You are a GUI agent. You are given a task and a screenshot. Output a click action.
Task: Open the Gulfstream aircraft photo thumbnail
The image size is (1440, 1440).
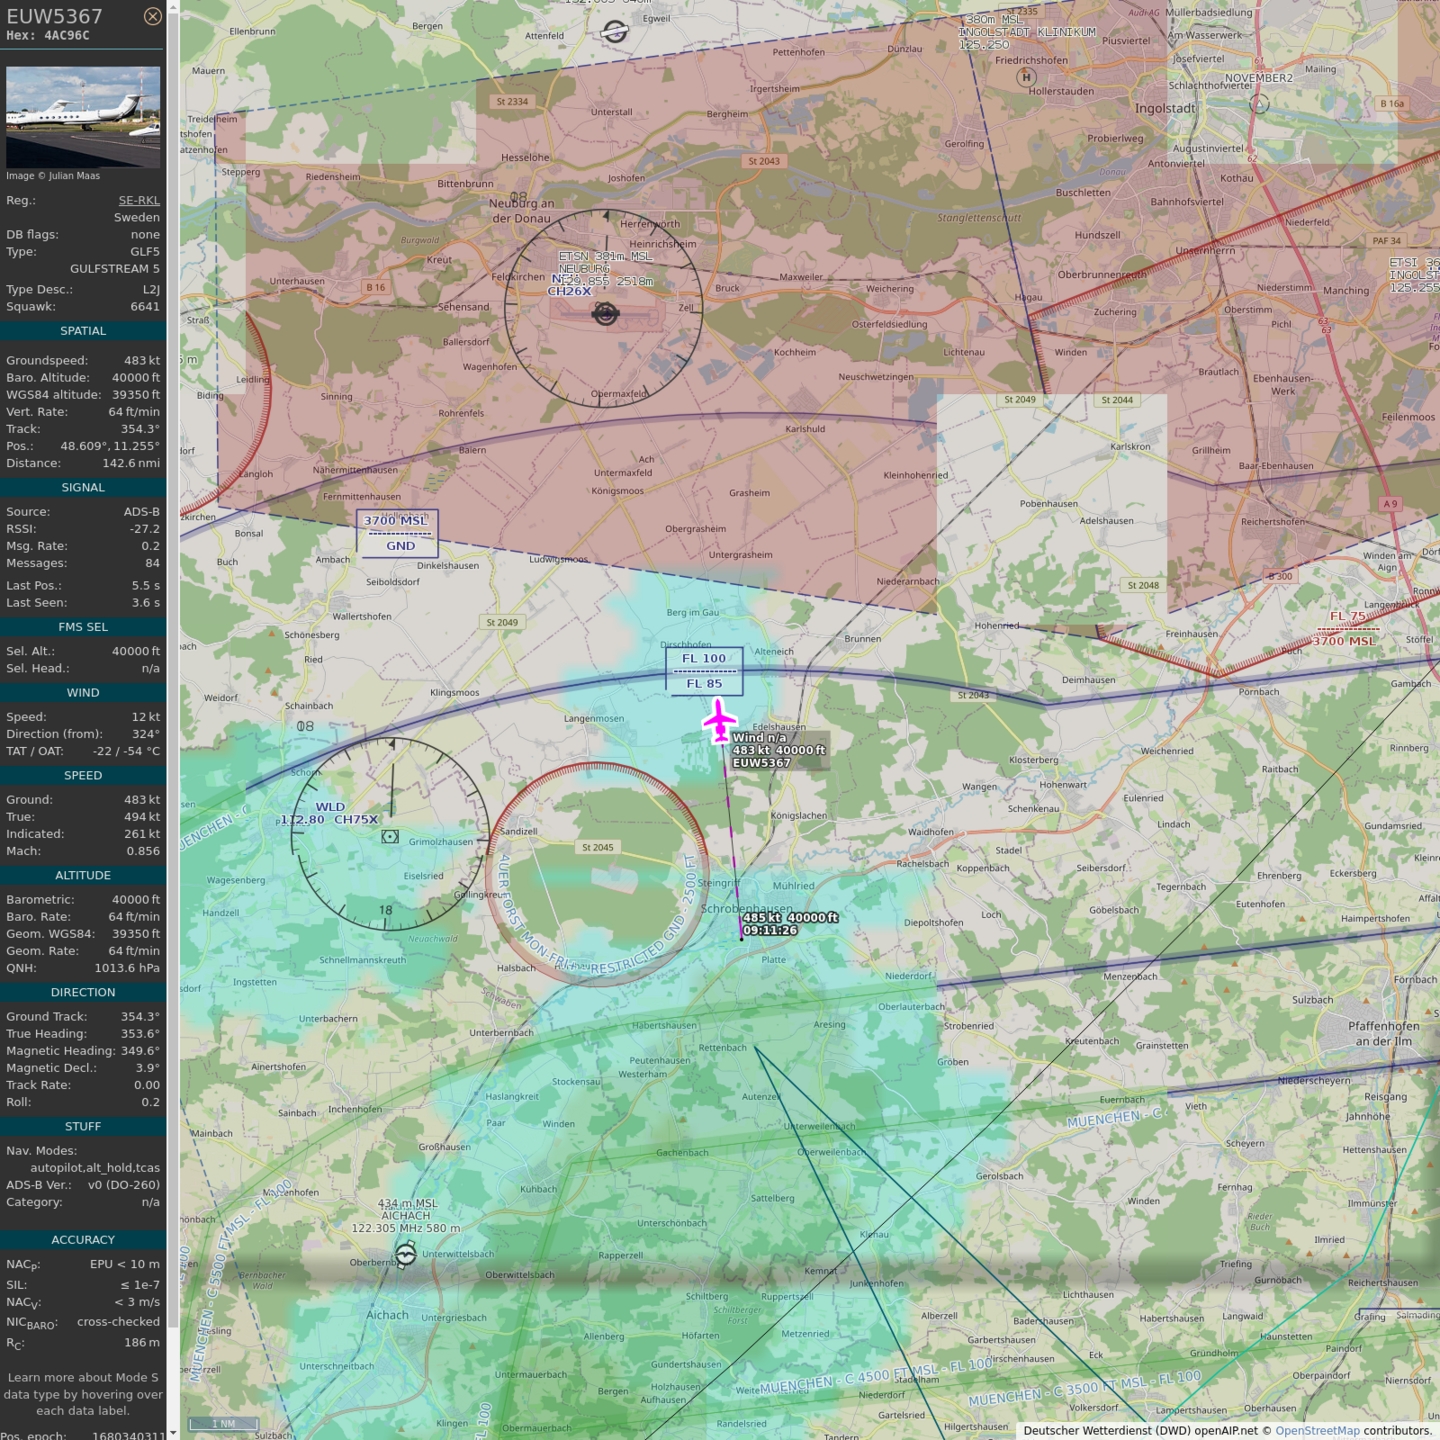click(83, 116)
